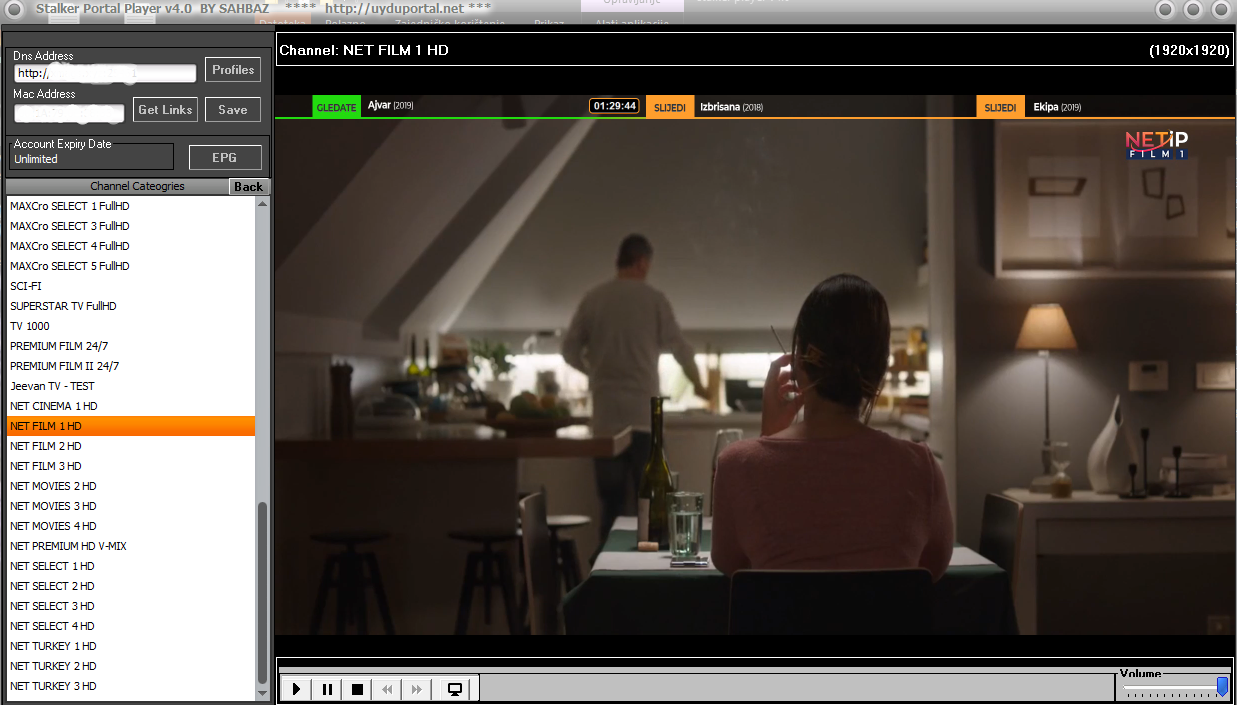Select SUPERSTAR TV FullHD channel
Screen dimensions: 1237x705
pos(131,306)
